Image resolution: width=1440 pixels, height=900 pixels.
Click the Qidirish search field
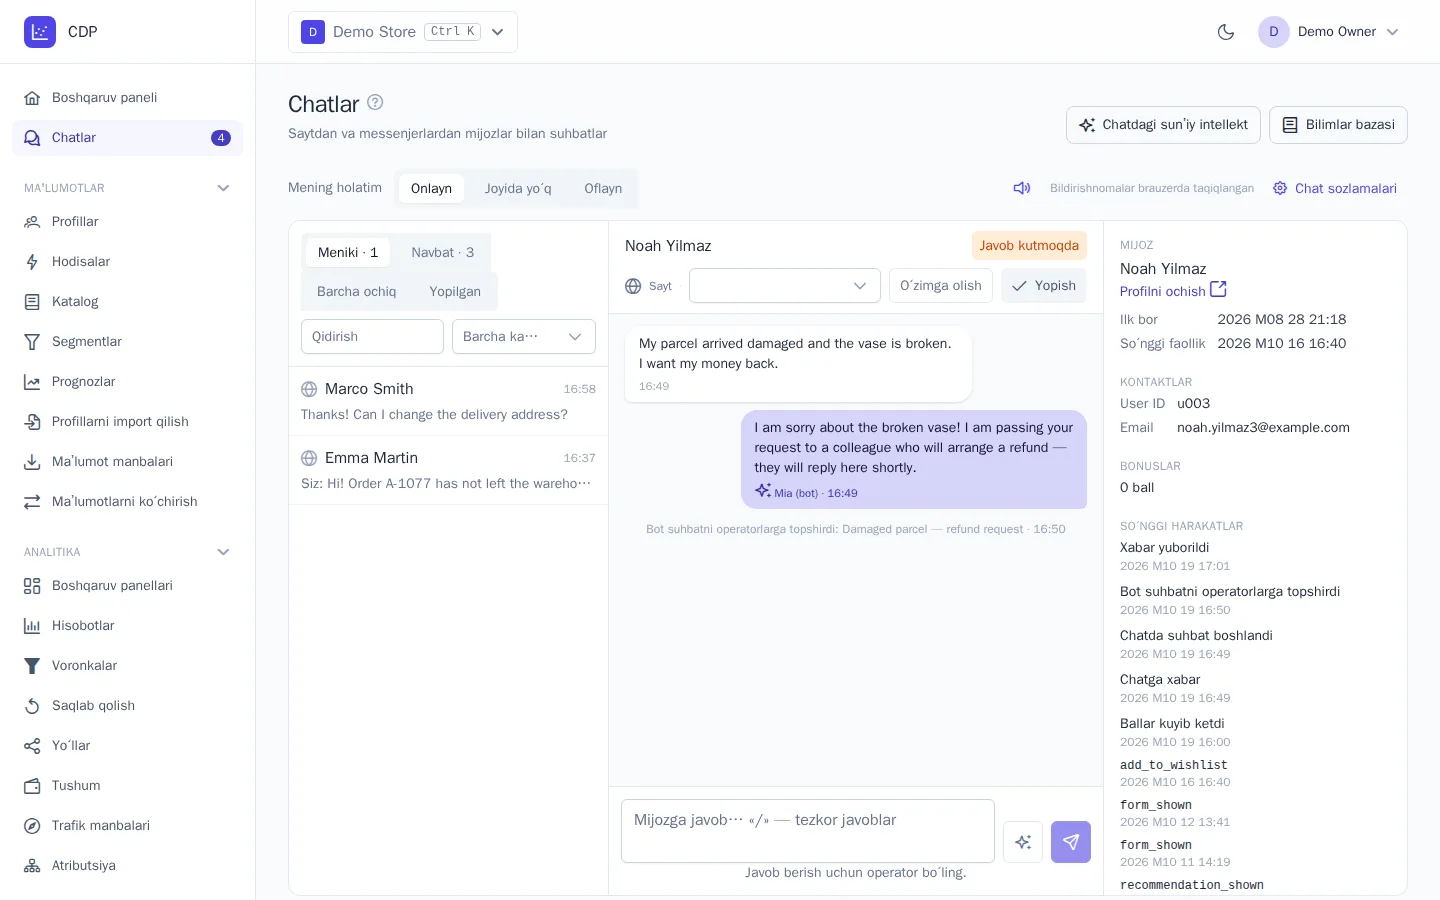[372, 337]
